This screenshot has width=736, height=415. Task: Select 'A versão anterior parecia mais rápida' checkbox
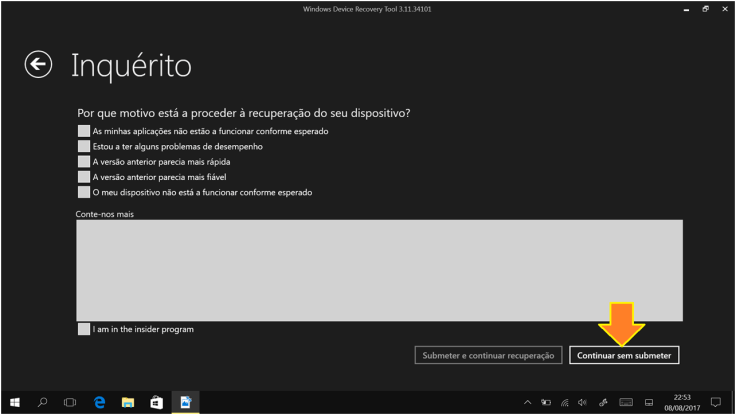tap(83, 161)
